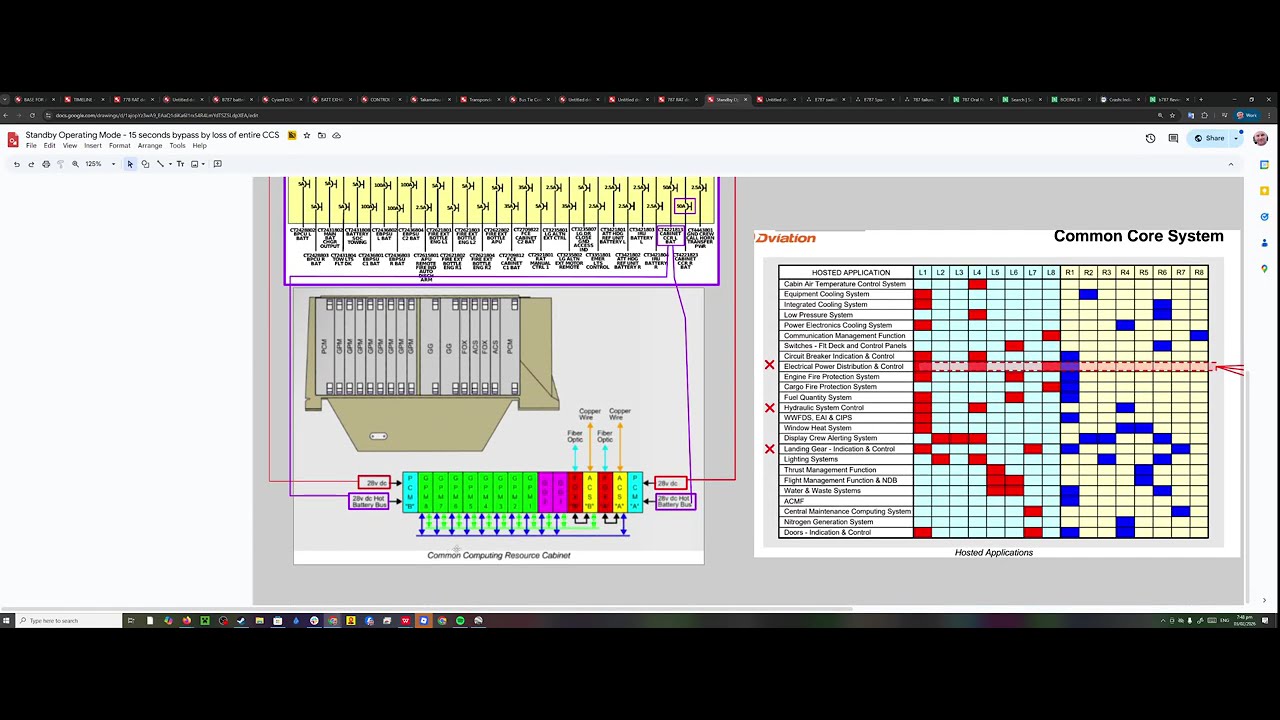Switch to the Takamatsu browser tab

pos(430,100)
